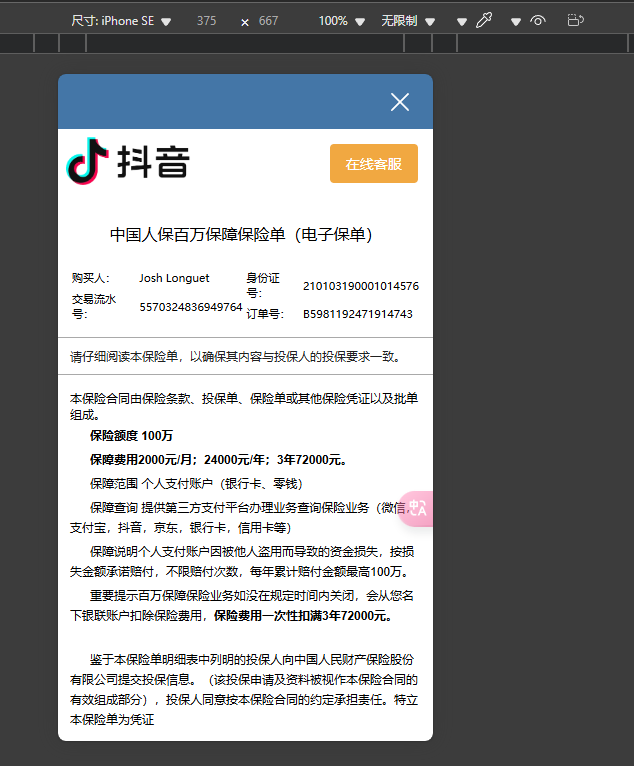
Task: Open the dropdown arrow left of the eye icon
Action: pos(516,21)
